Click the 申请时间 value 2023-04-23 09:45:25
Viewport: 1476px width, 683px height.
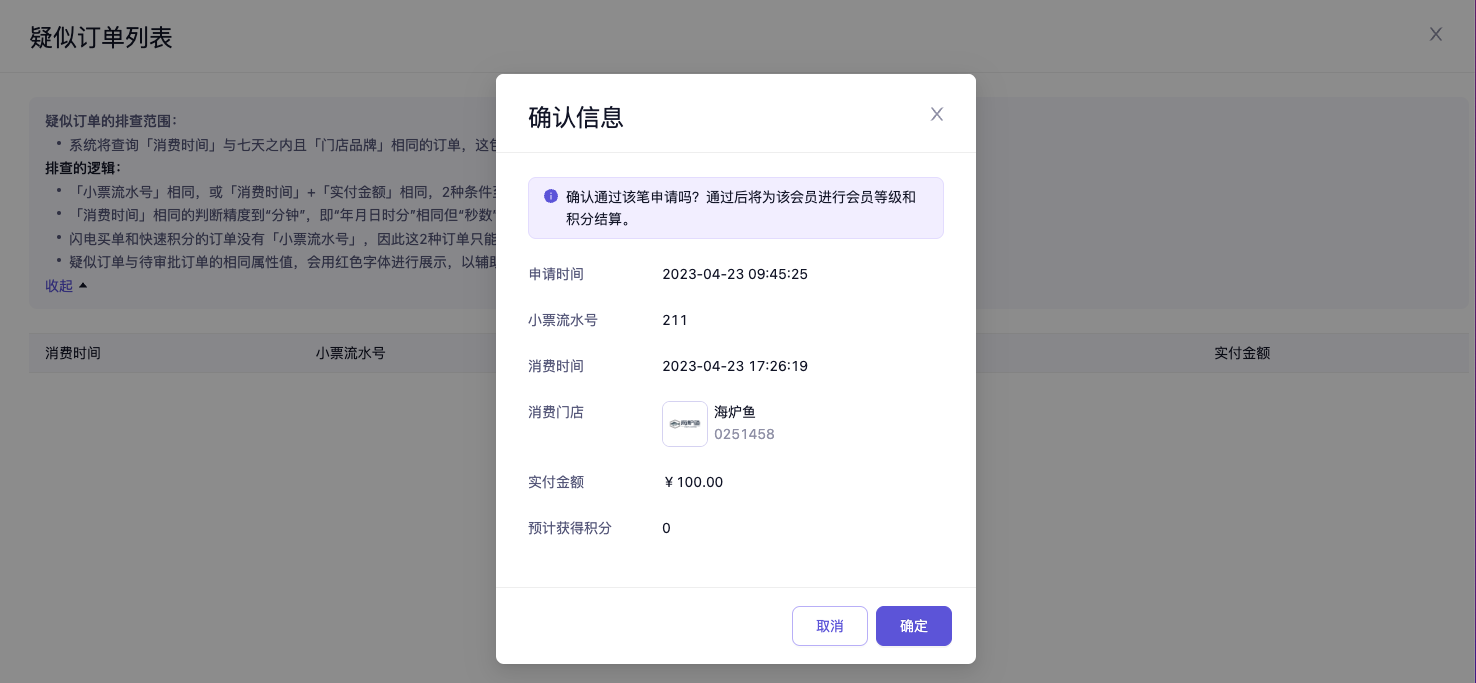735,274
